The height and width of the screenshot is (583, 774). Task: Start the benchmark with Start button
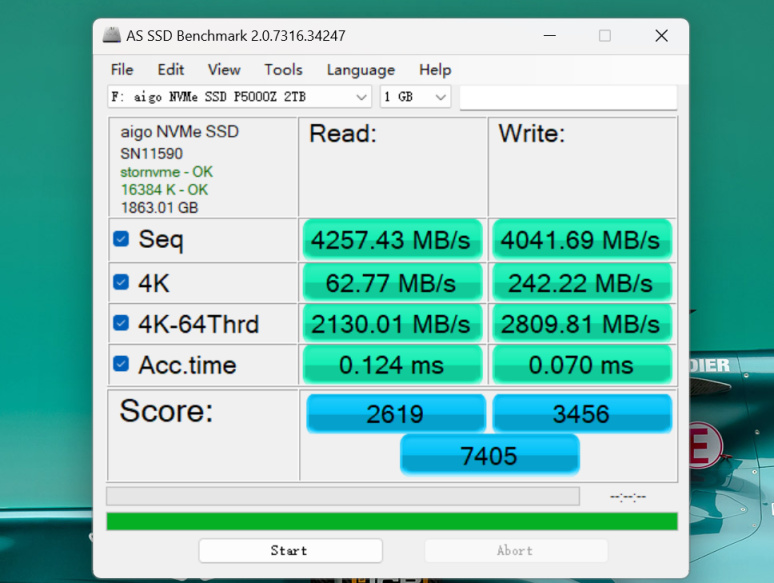[290, 550]
